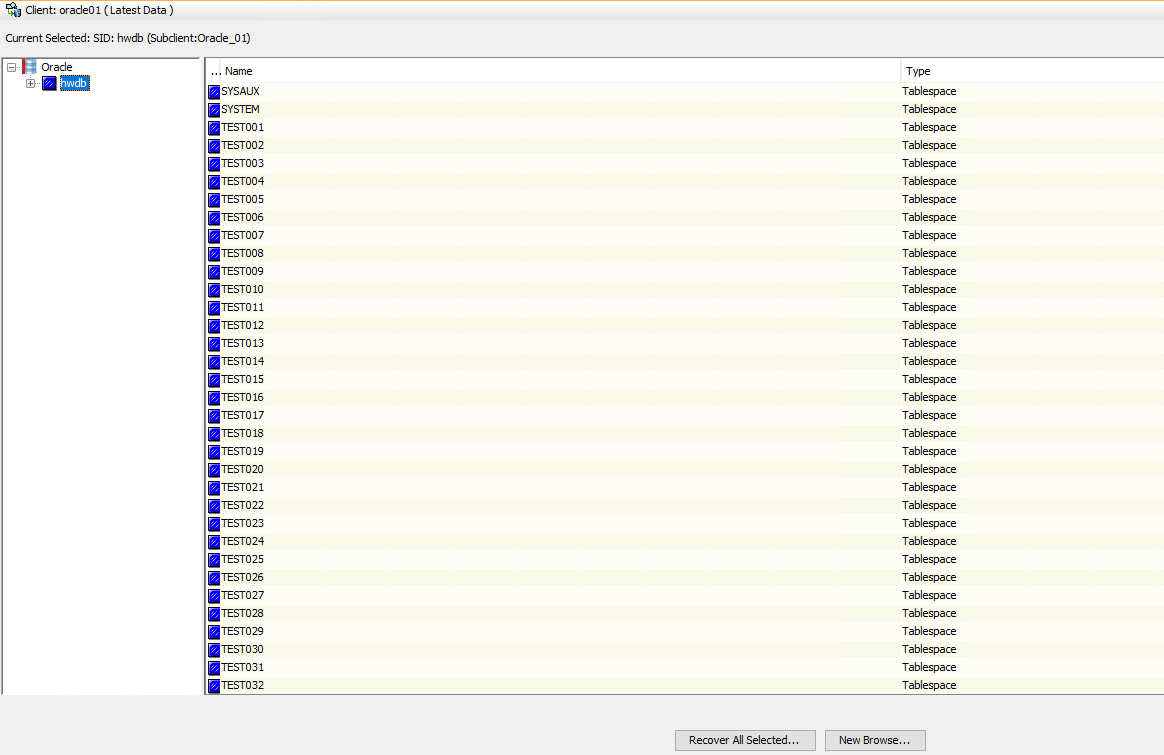1164x755 pixels.
Task: Click the TEST032 tablespace icon
Action: [214, 686]
